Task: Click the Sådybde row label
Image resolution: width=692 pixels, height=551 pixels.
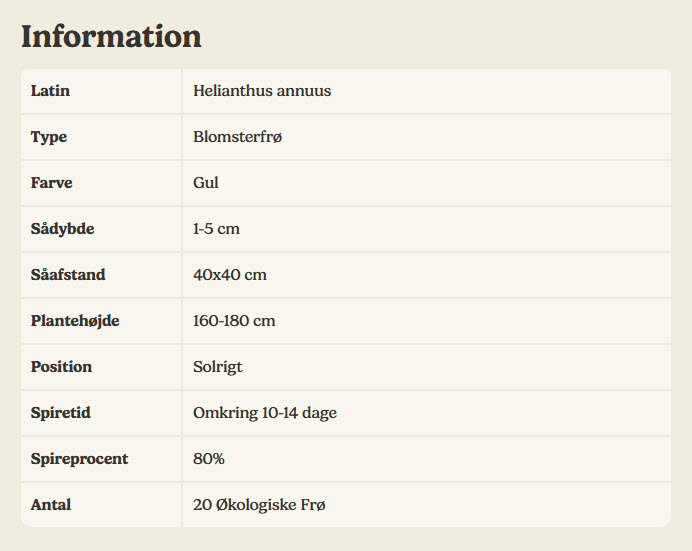Action: coord(62,229)
